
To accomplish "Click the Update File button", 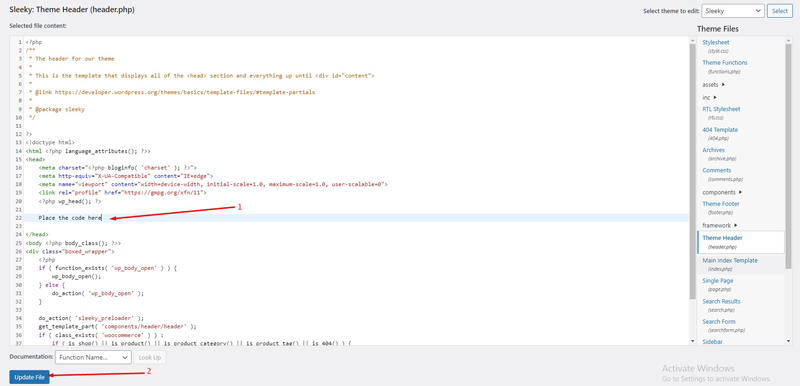I will point(29,377).
